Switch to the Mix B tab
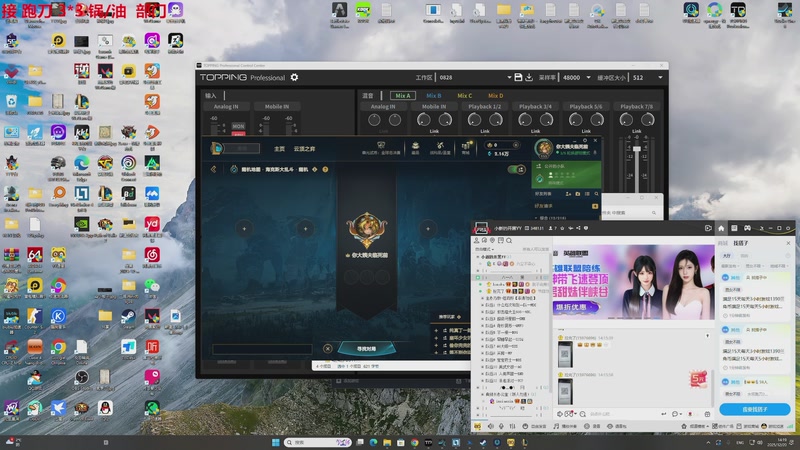This screenshot has height=450, width=800. 434,95
